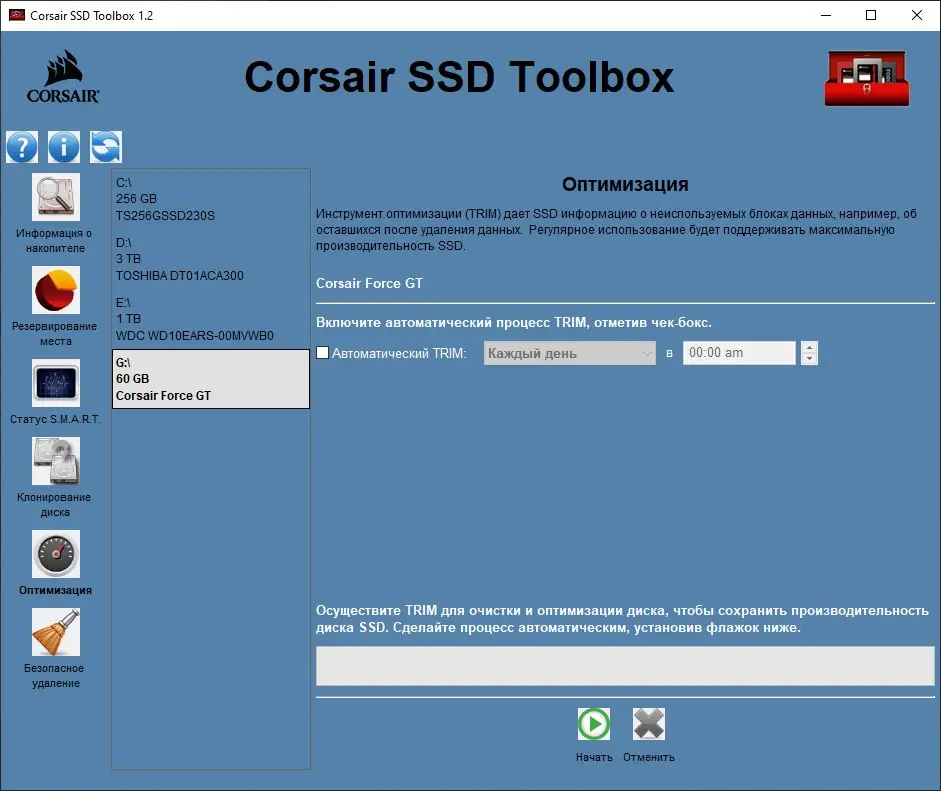Enable Автоматический TRIM checkbox
This screenshot has width=941, height=791.
(x=322, y=352)
